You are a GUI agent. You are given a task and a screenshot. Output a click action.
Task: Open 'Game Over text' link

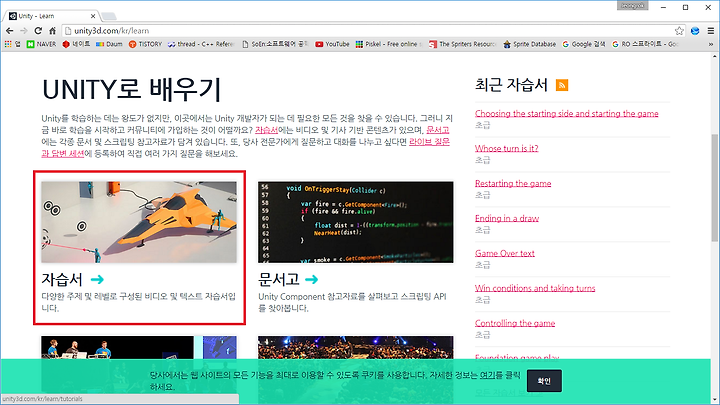[x=505, y=253]
